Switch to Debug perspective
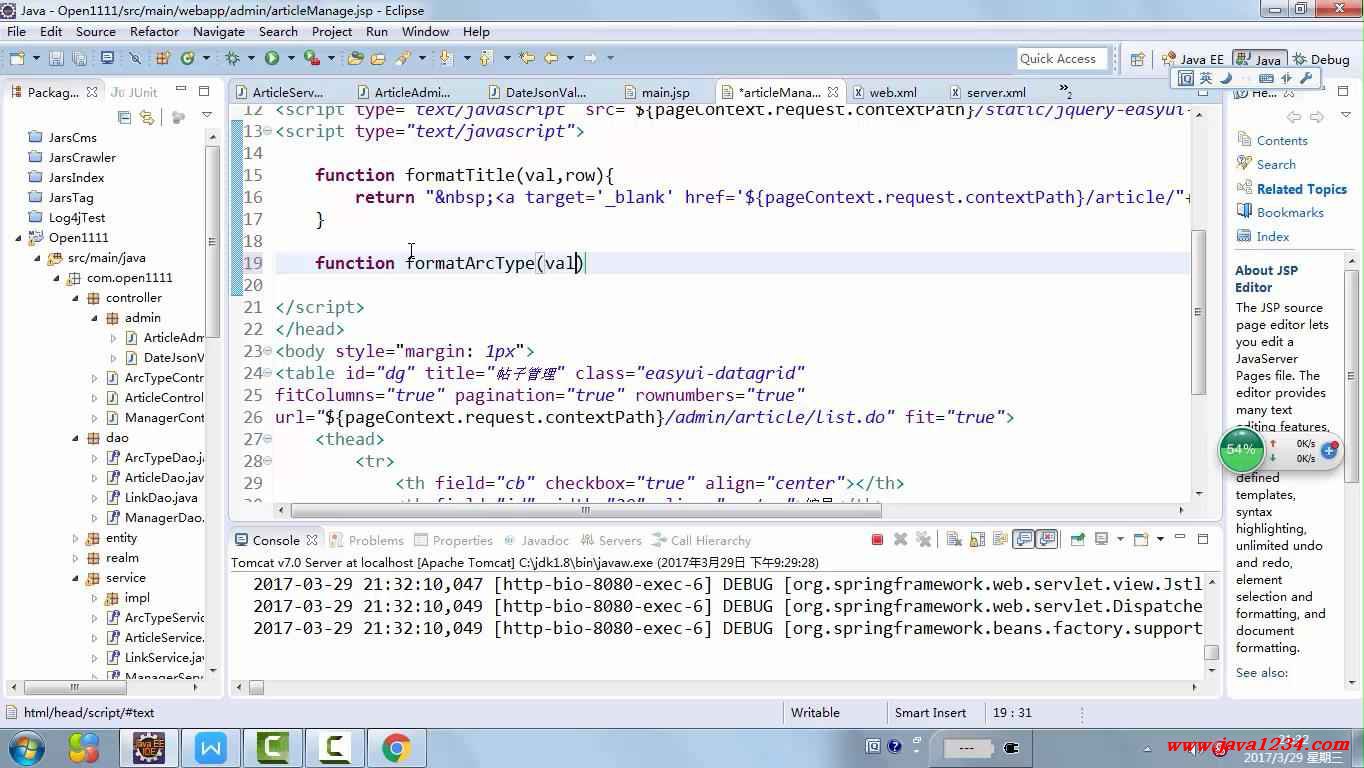Image resolution: width=1364 pixels, height=768 pixels. point(1321,59)
